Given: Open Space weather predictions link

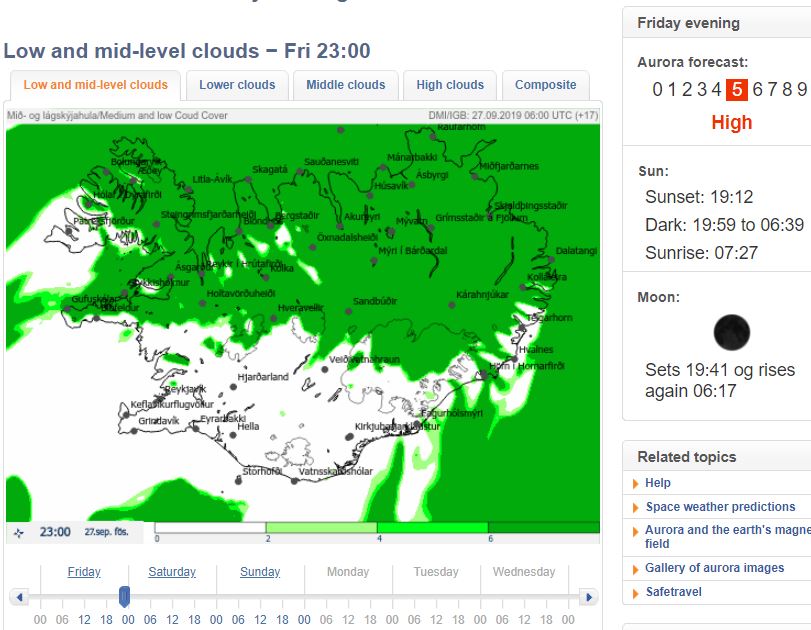Looking at the screenshot, I should [720, 507].
